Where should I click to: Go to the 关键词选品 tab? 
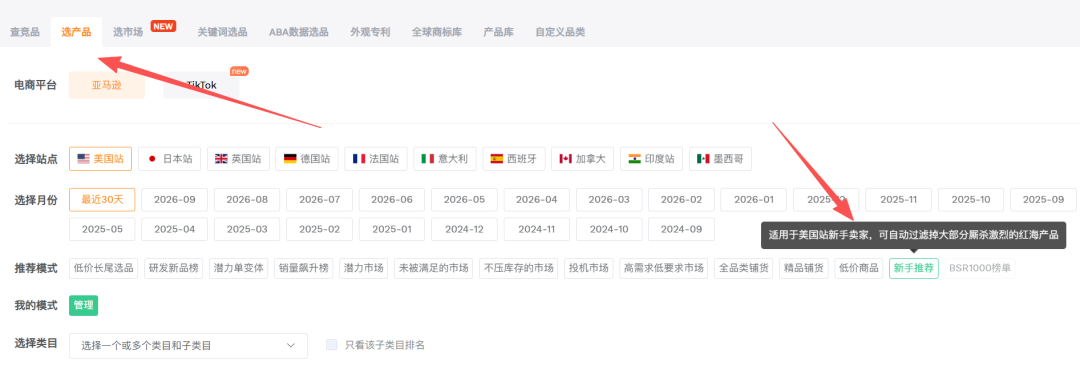(x=222, y=32)
